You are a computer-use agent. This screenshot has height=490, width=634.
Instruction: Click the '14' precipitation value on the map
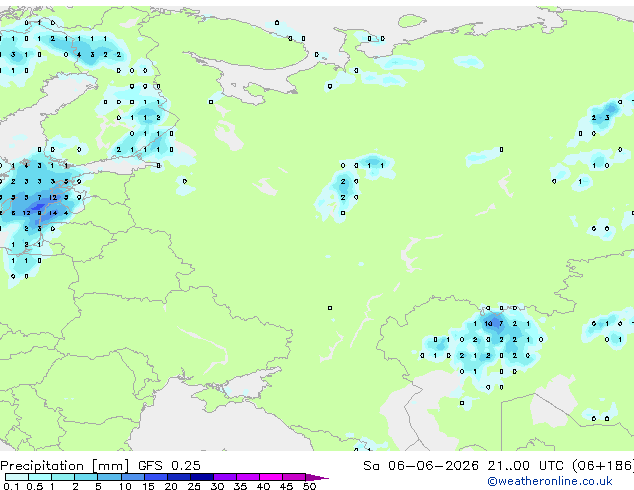53,213
